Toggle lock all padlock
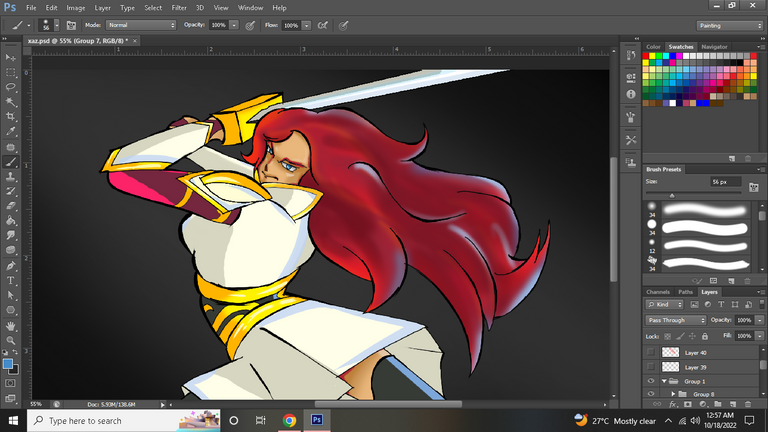The width and height of the screenshot is (768, 432). 705,336
